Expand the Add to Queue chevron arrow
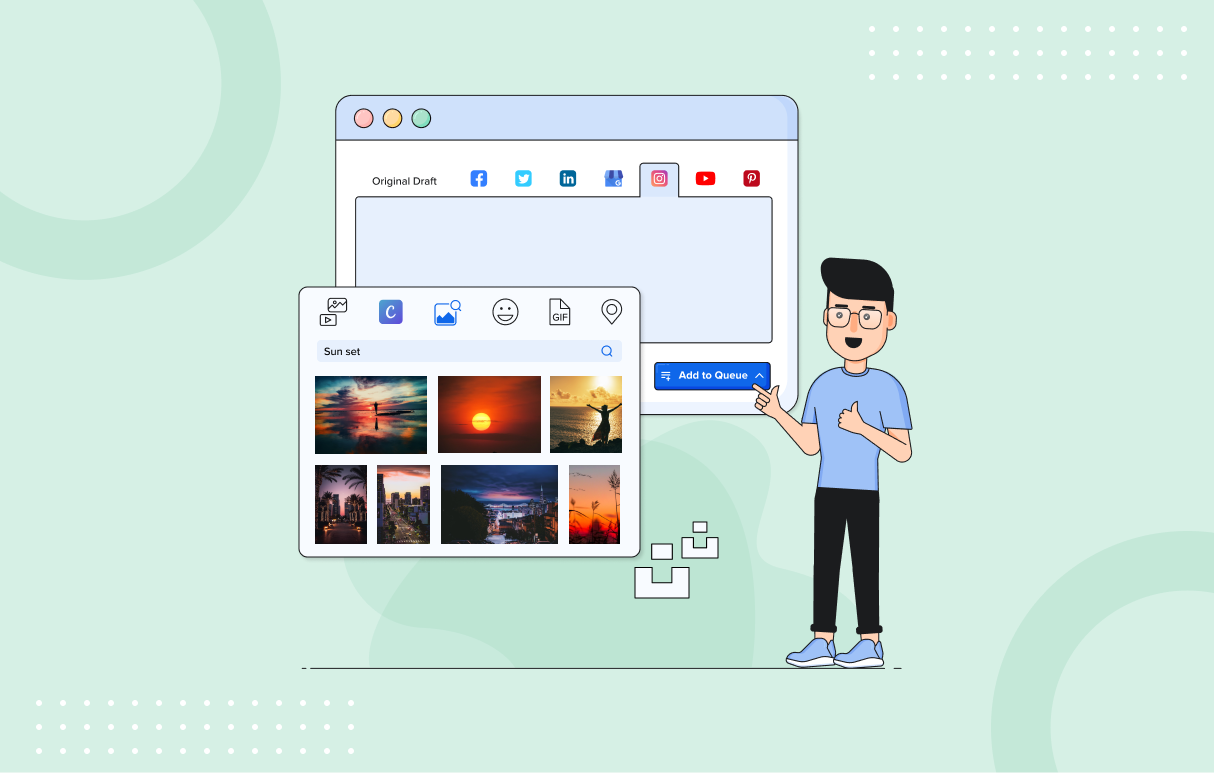Viewport: 1214px width, 773px height. tap(760, 376)
